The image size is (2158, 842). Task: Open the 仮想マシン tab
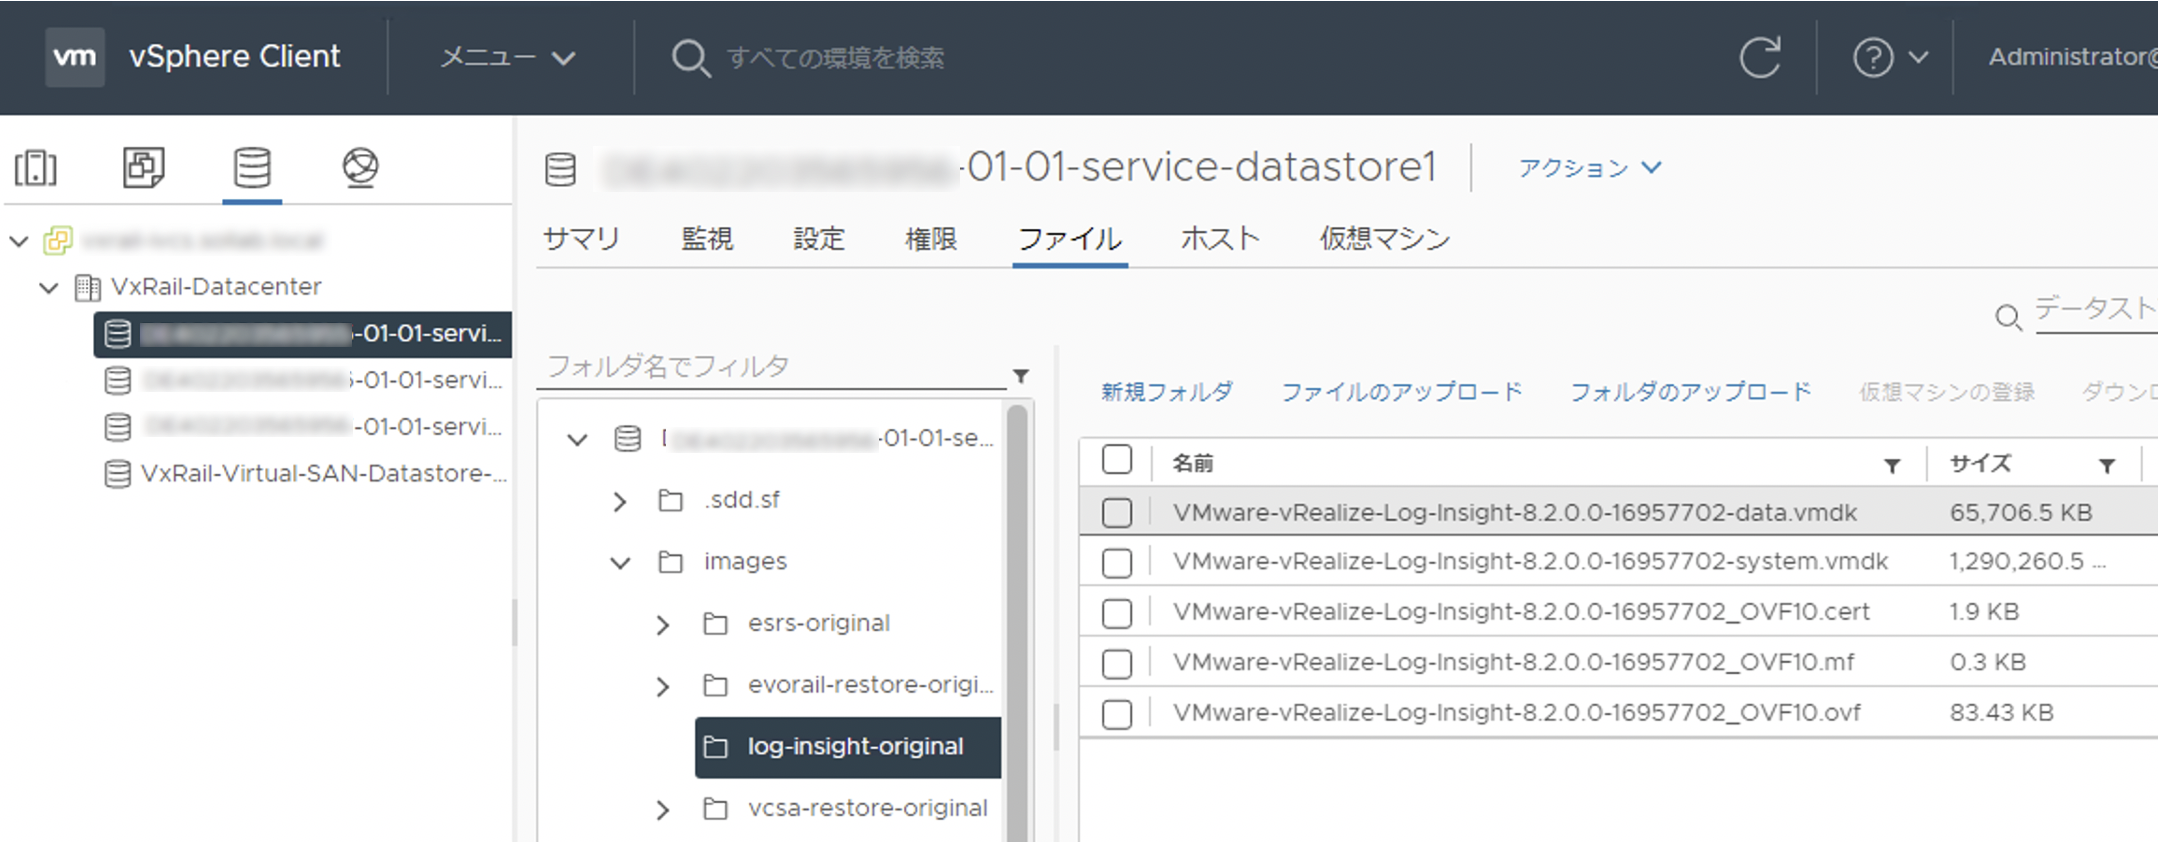[x=1384, y=239]
